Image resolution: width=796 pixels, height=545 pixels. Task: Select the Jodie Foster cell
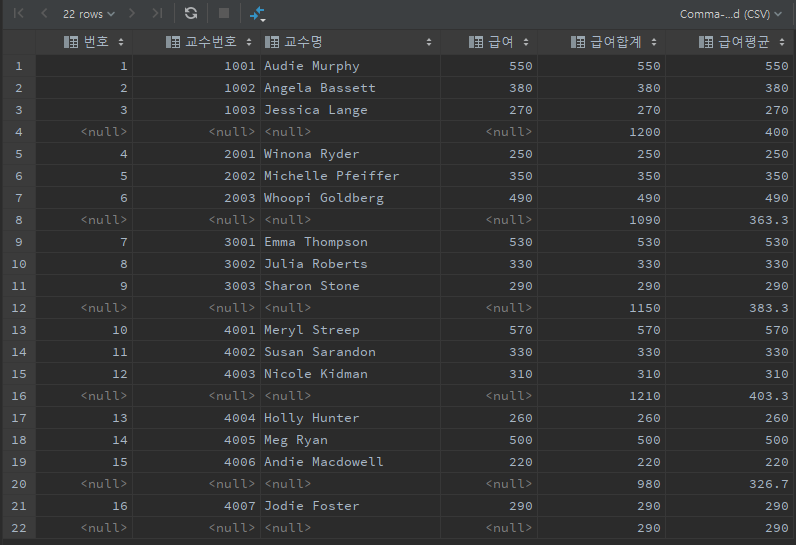tap(350, 506)
